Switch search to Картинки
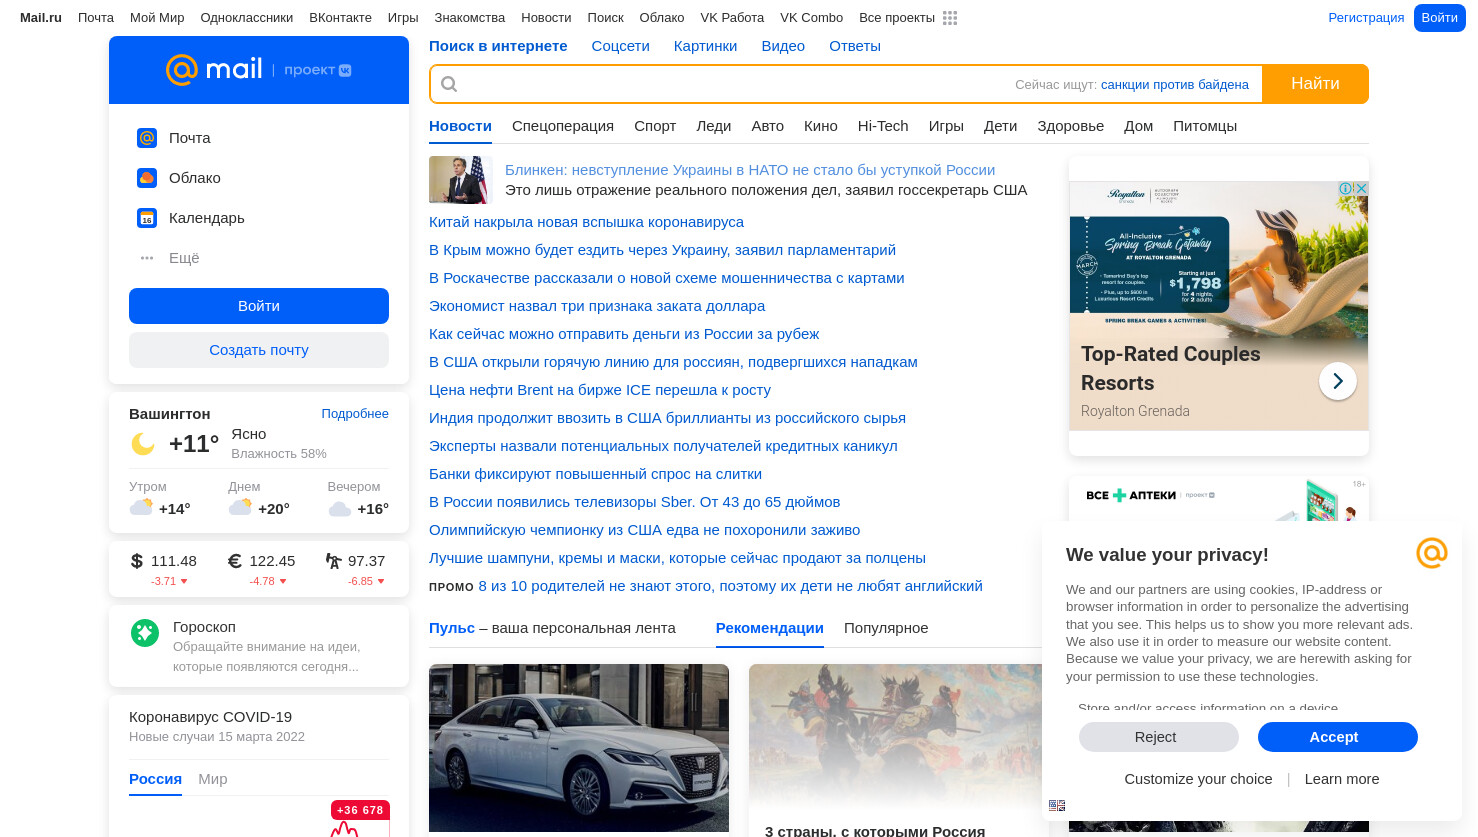 (x=705, y=46)
